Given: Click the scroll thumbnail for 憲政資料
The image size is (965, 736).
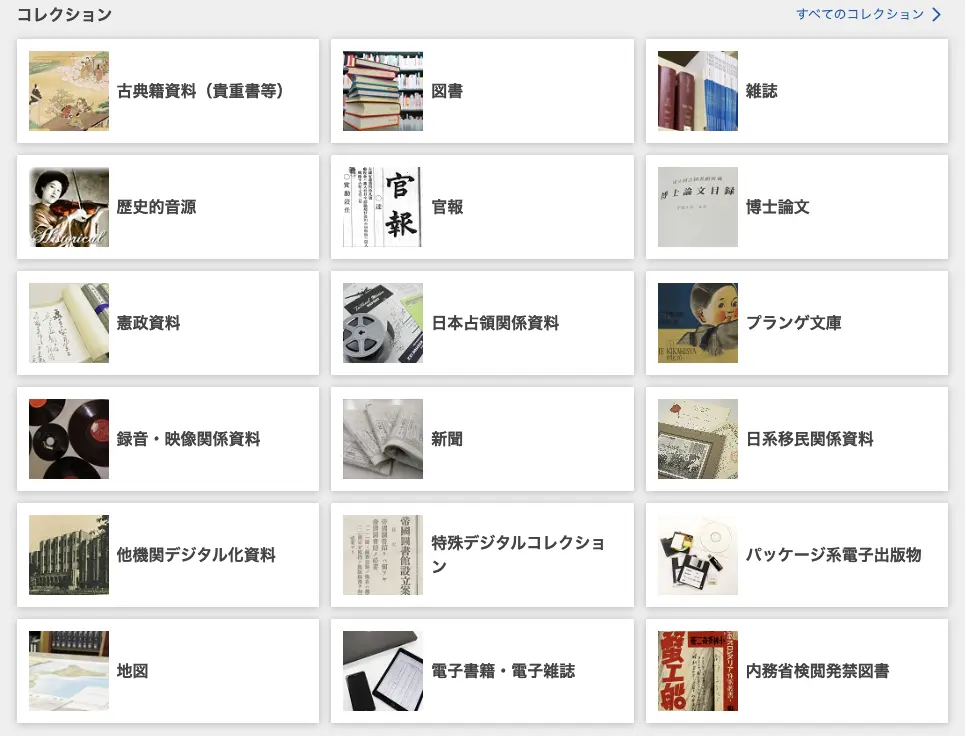Looking at the screenshot, I should 69,323.
